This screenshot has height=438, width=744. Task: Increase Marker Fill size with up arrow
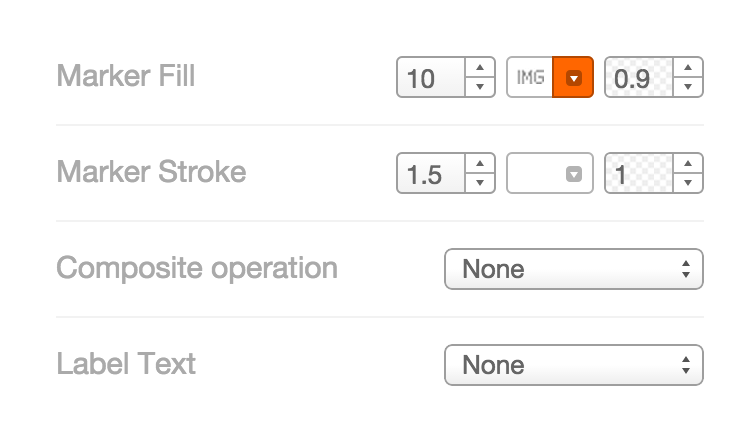[x=480, y=67]
